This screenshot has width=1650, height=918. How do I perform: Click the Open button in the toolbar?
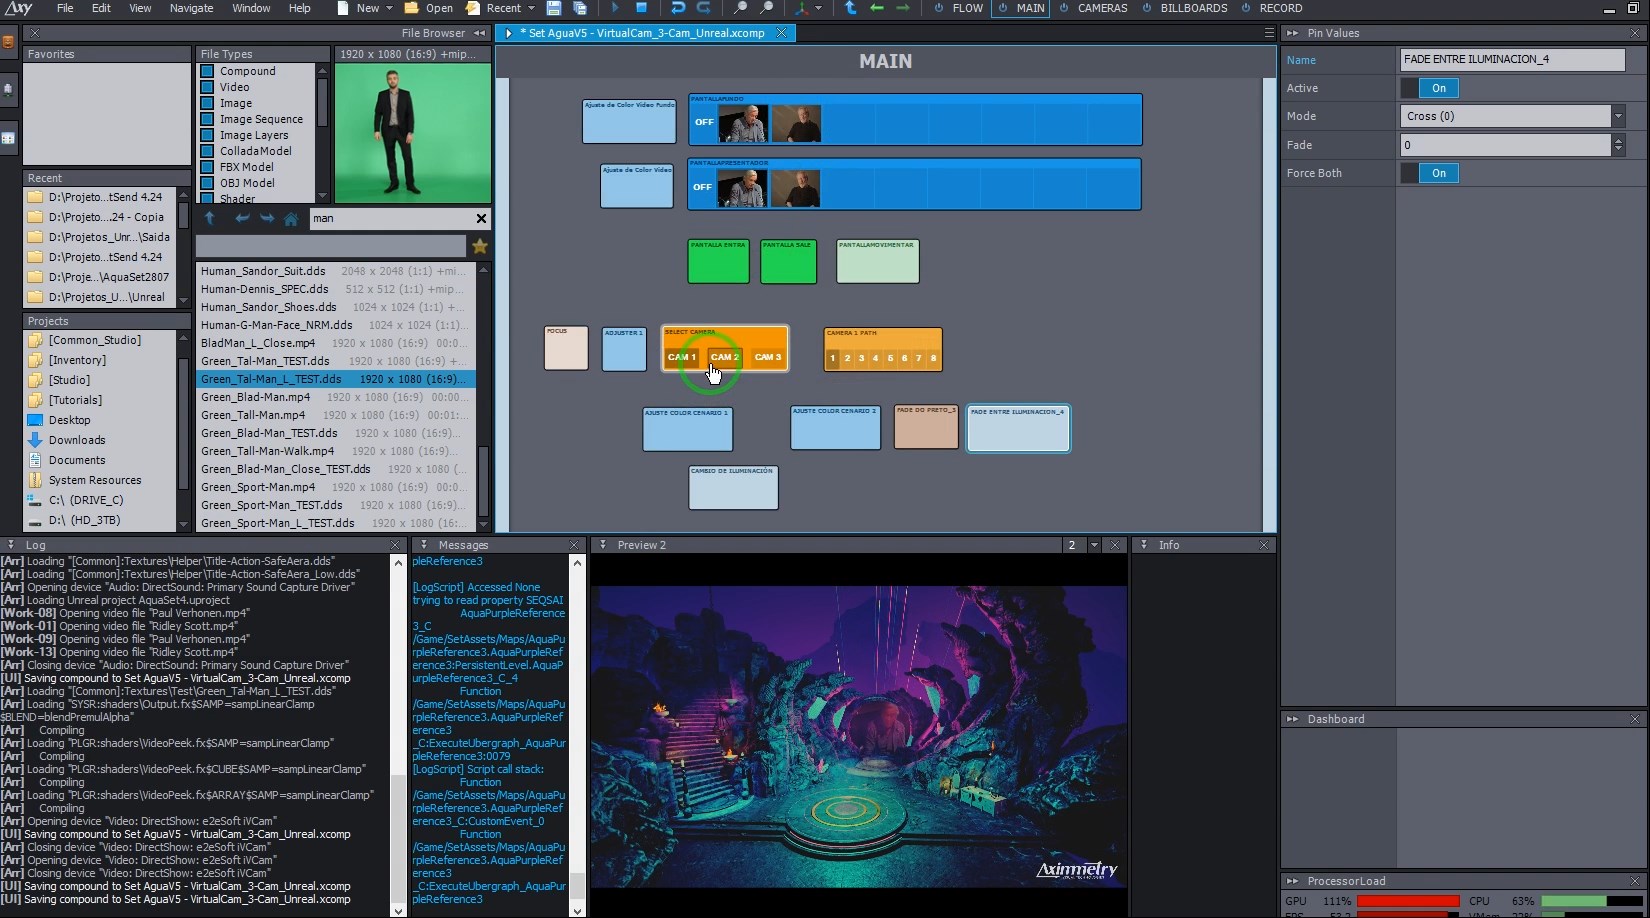pyautogui.click(x=429, y=8)
